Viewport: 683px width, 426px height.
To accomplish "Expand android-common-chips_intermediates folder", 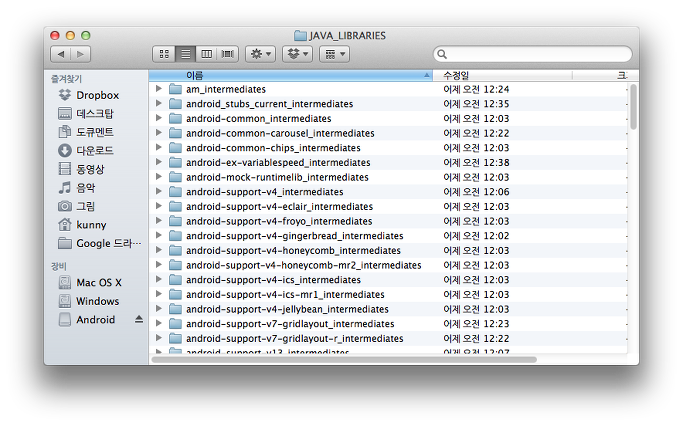I will [159, 148].
